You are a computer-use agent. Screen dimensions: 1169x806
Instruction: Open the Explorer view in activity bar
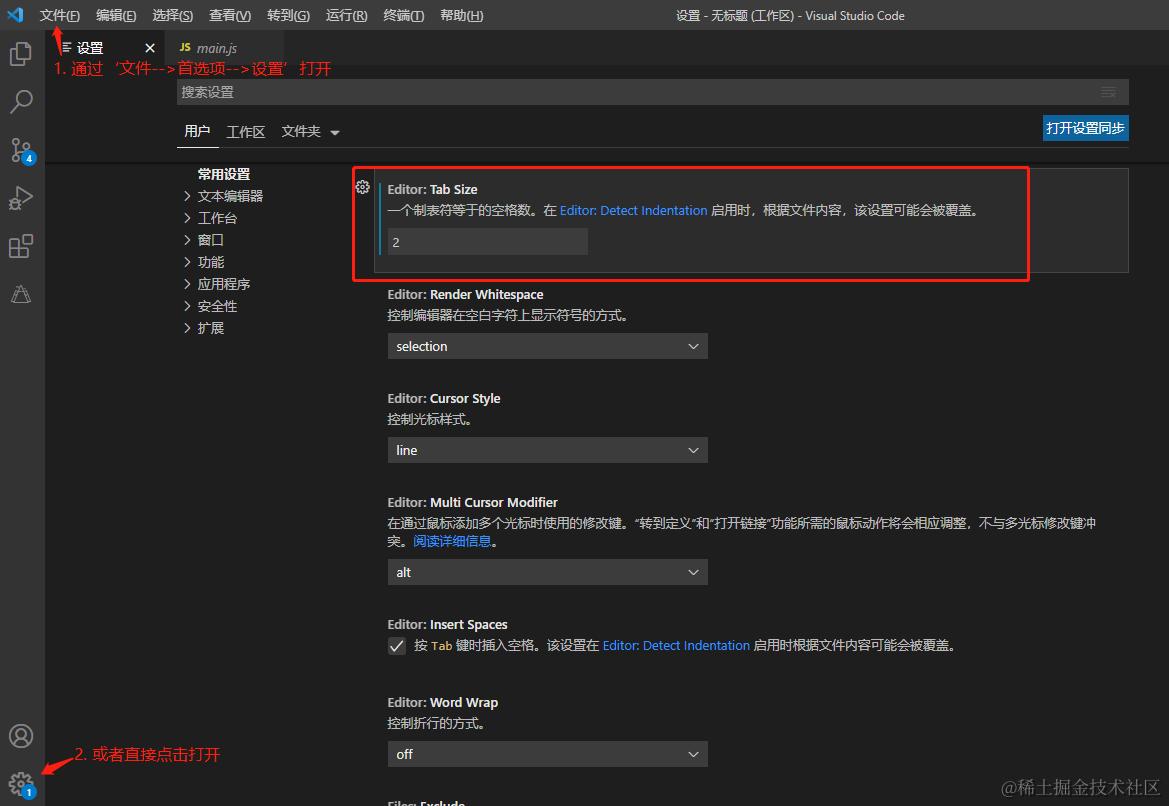tap(21, 54)
